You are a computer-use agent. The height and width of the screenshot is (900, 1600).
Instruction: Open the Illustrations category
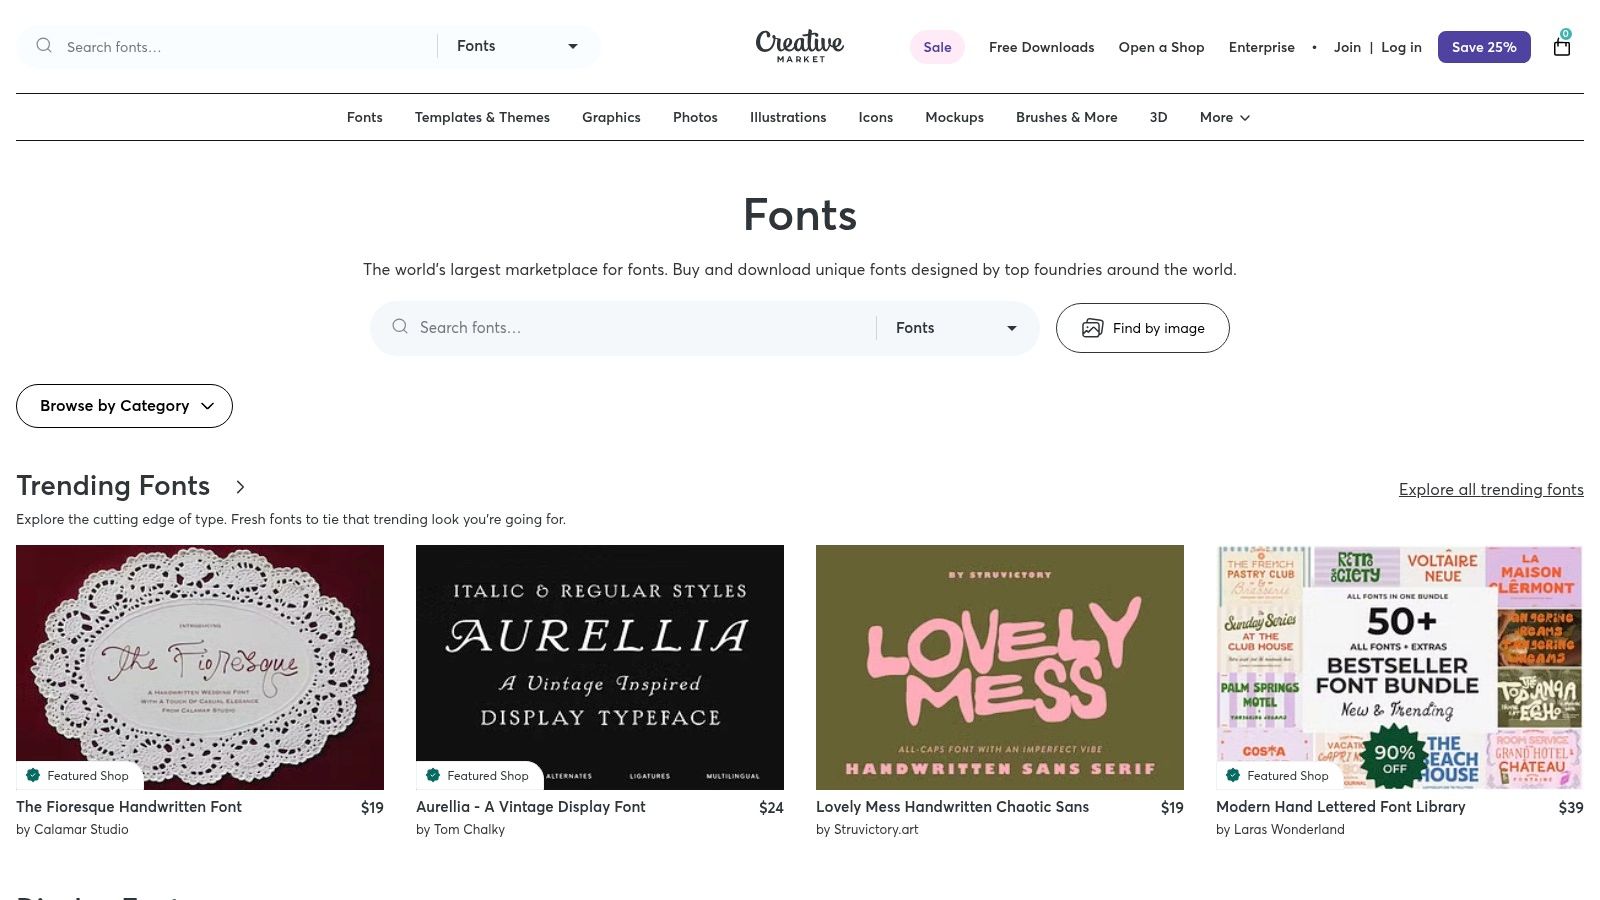pyautogui.click(x=788, y=117)
